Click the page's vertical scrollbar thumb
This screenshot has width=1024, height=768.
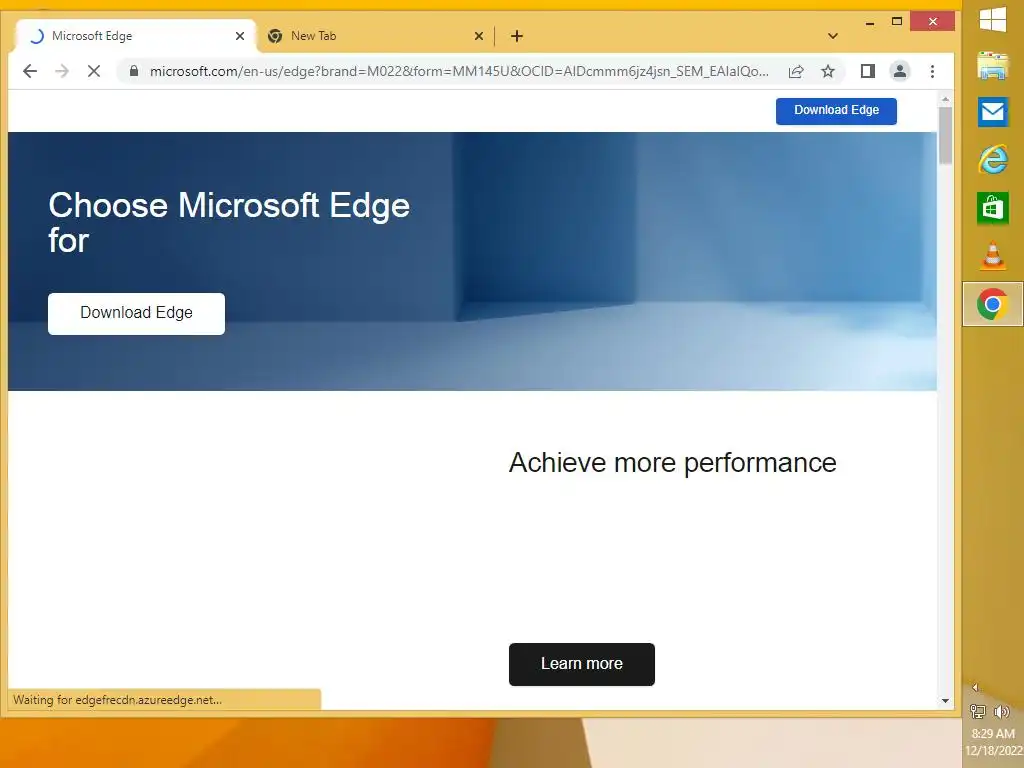pos(945,135)
